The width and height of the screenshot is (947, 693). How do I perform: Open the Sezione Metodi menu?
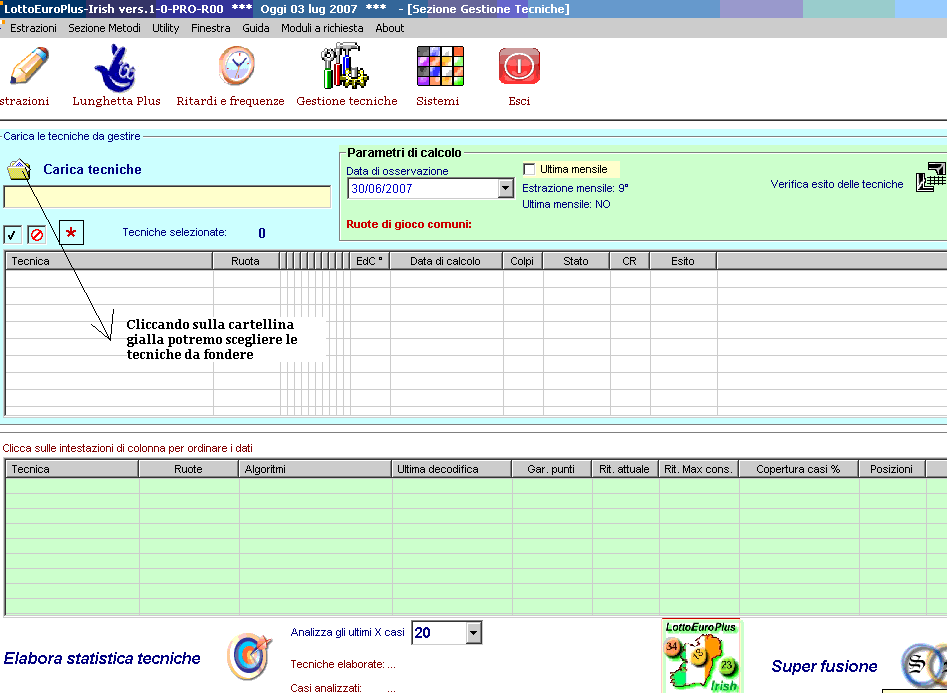pyautogui.click(x=104, y=28)
